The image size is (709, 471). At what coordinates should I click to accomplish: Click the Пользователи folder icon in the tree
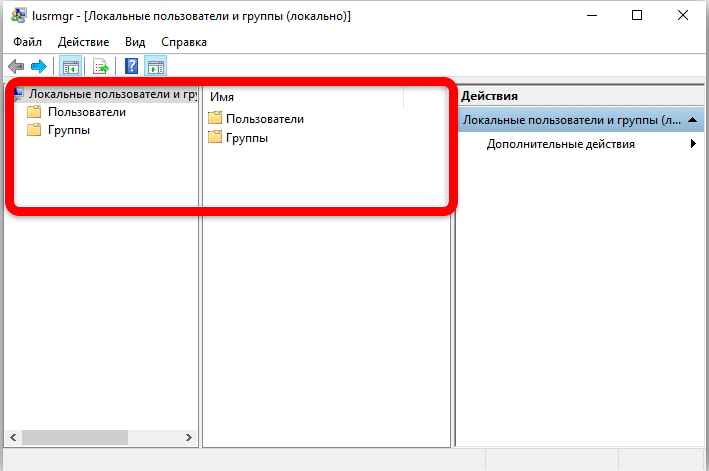pos(34,112)
